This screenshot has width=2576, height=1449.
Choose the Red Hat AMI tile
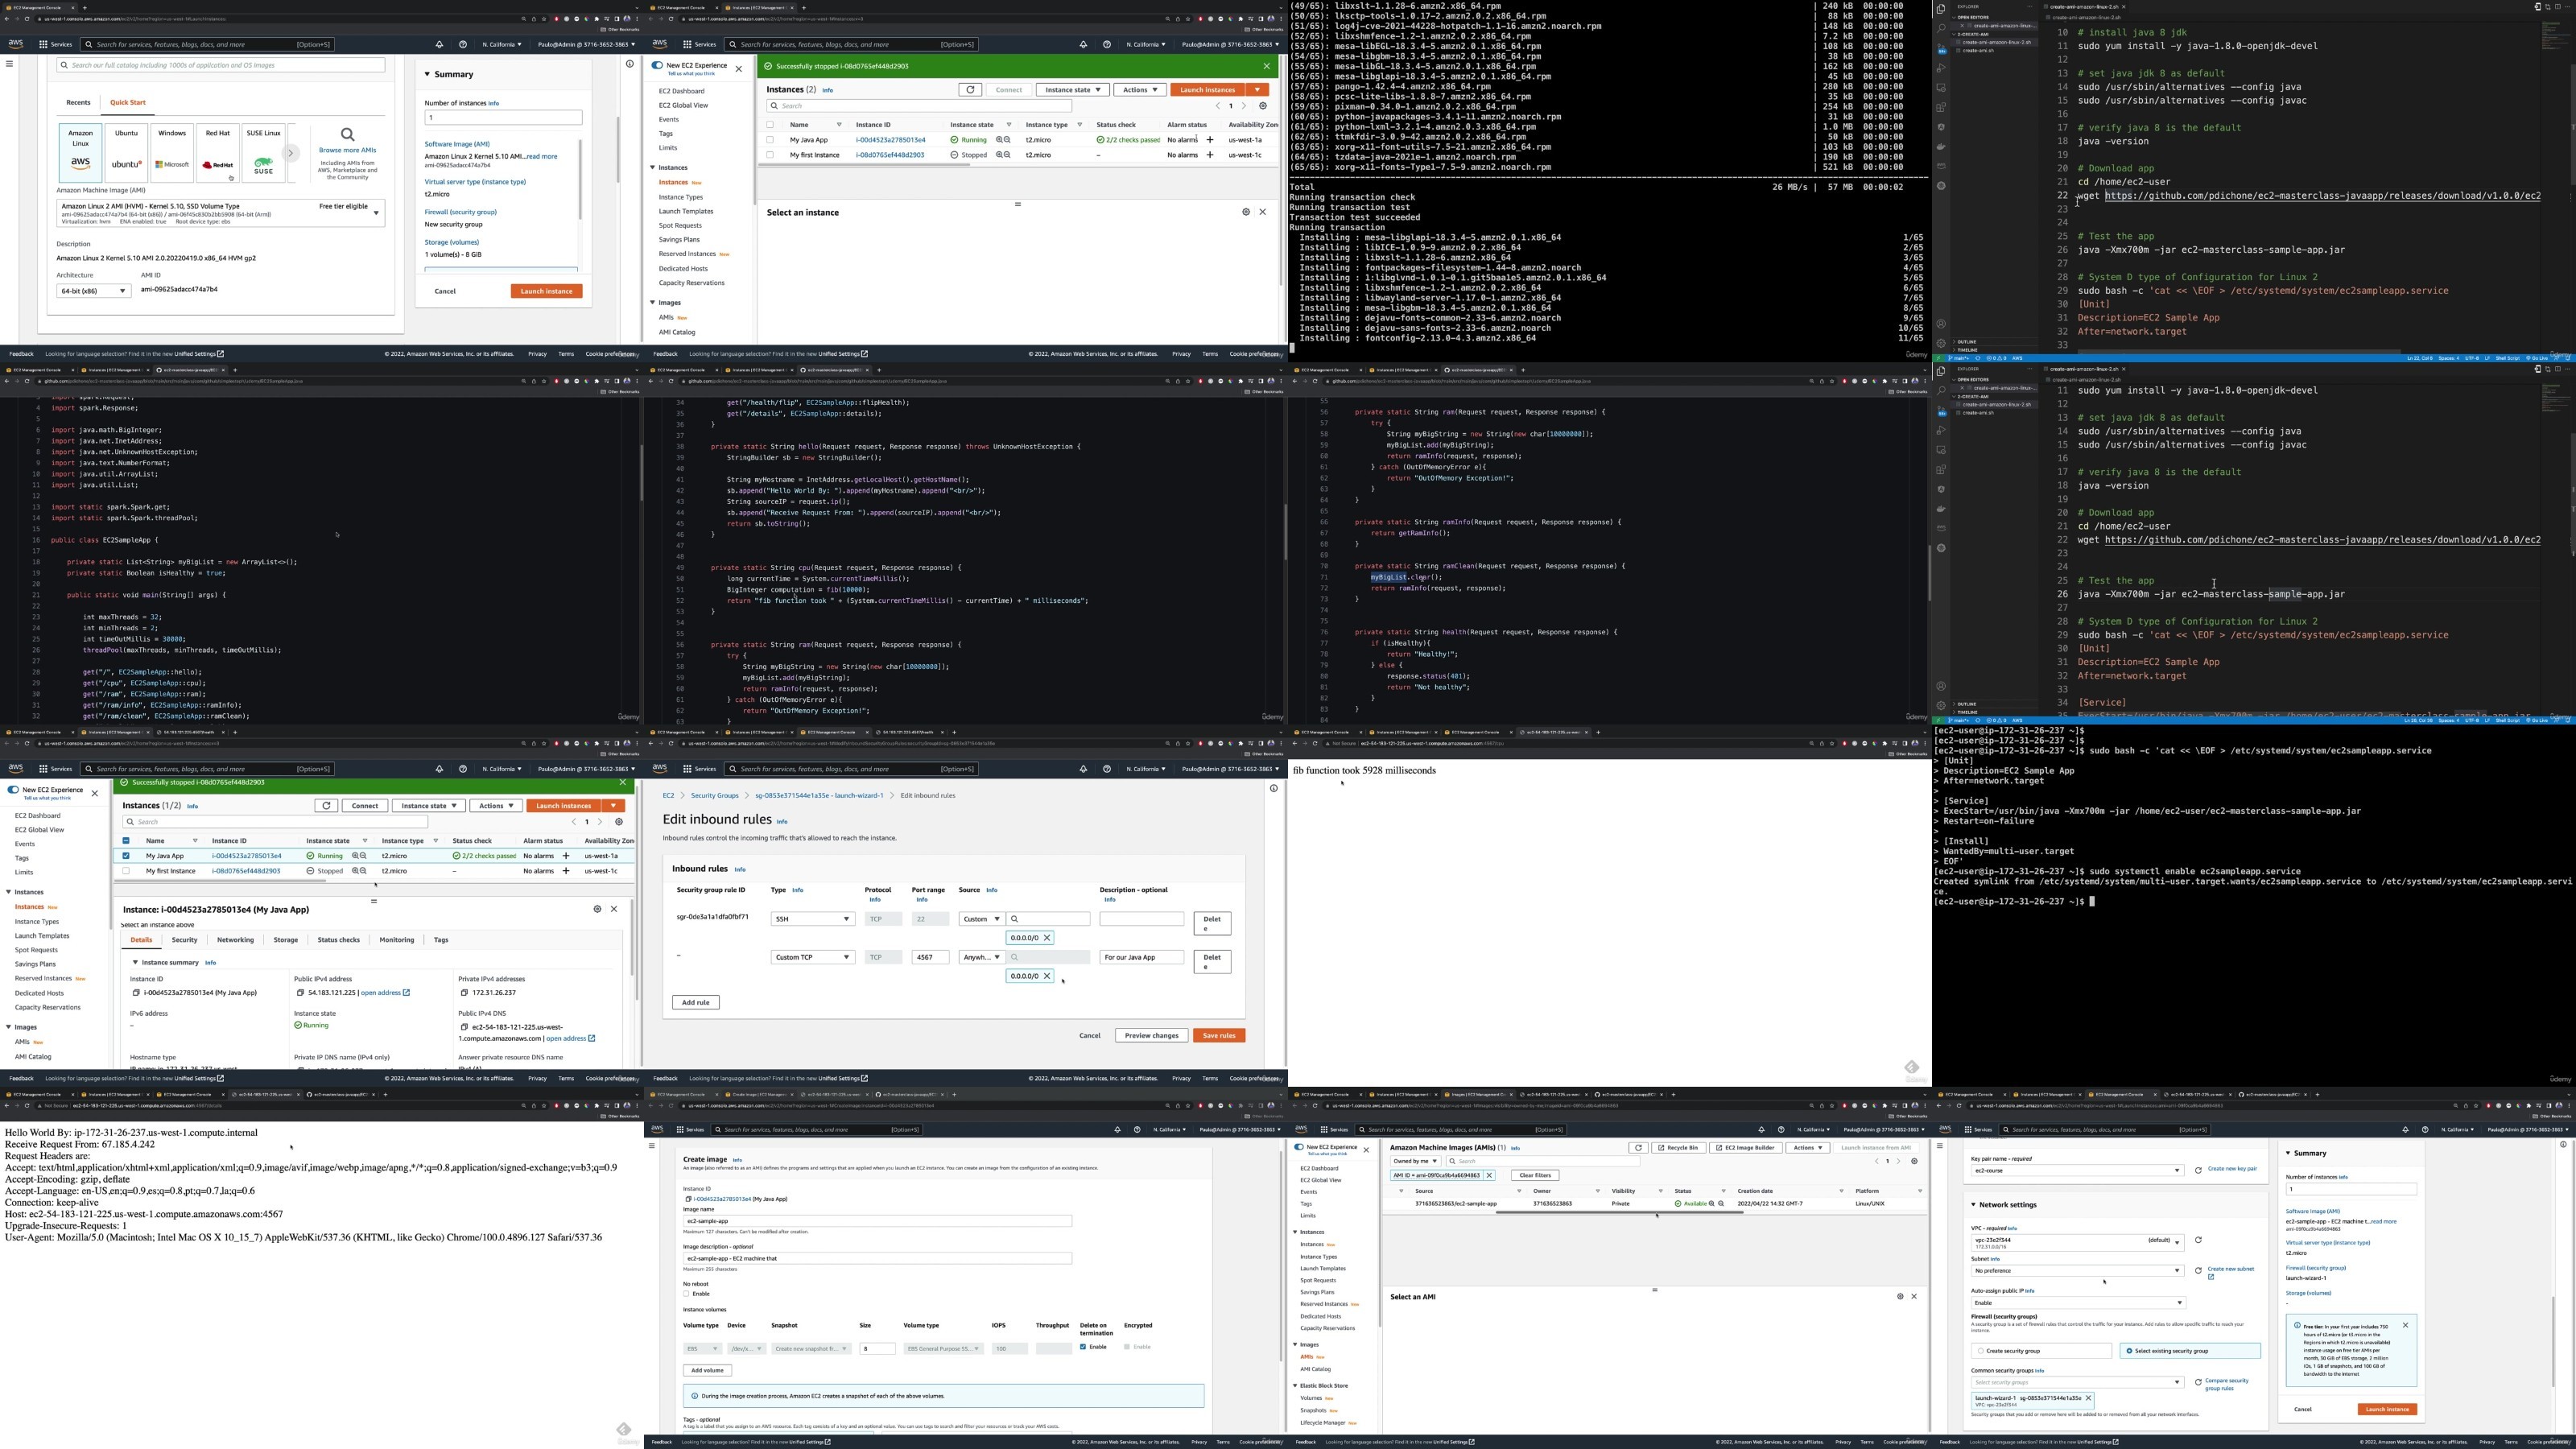(x=217, y=152)
